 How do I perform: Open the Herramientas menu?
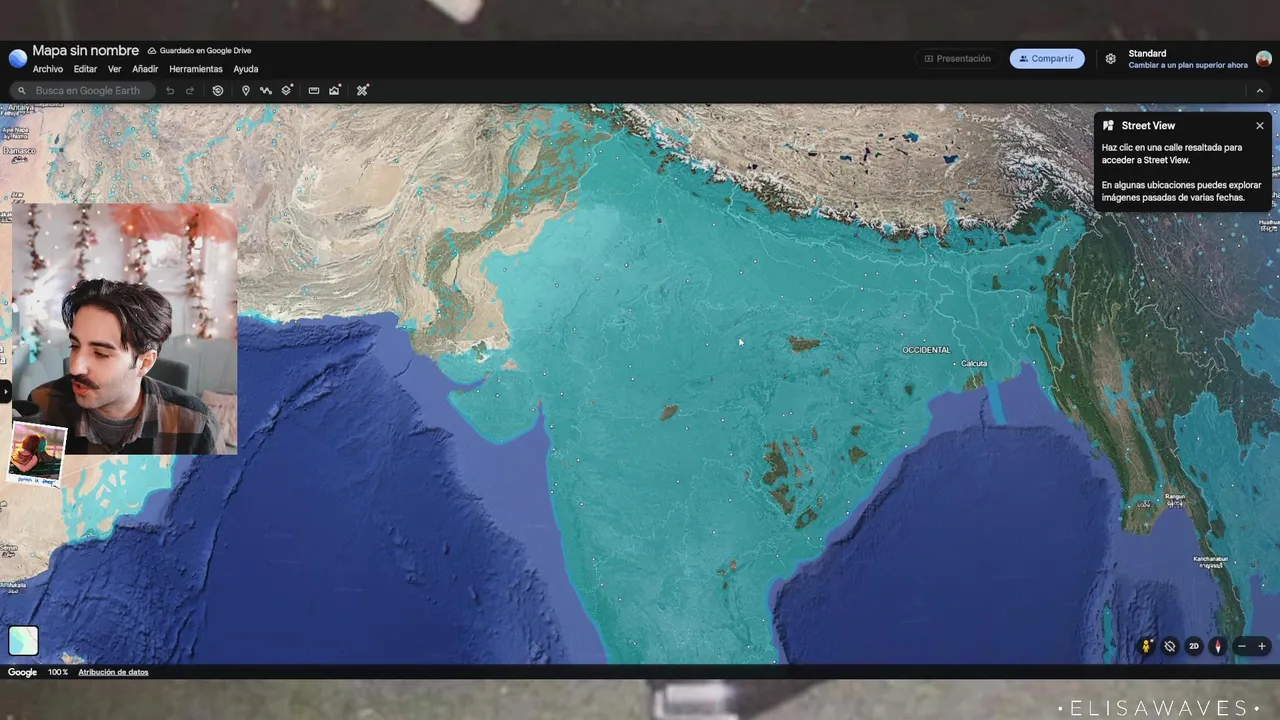tap(196, 69)
